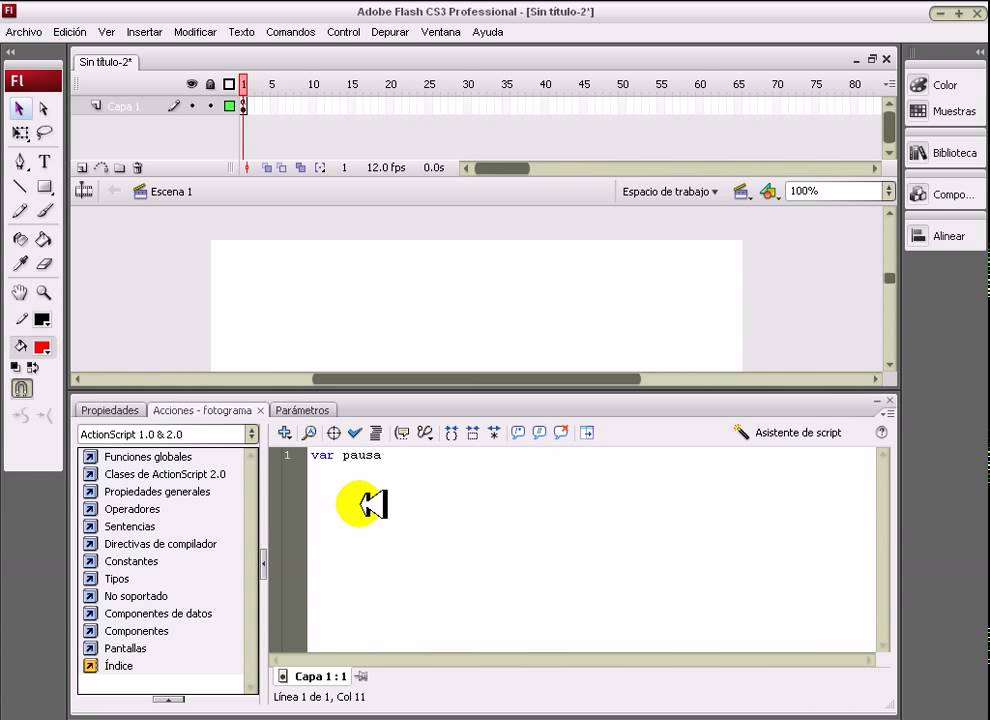Open the Alinear panel

pyautogui.click(x=945, y=236)
